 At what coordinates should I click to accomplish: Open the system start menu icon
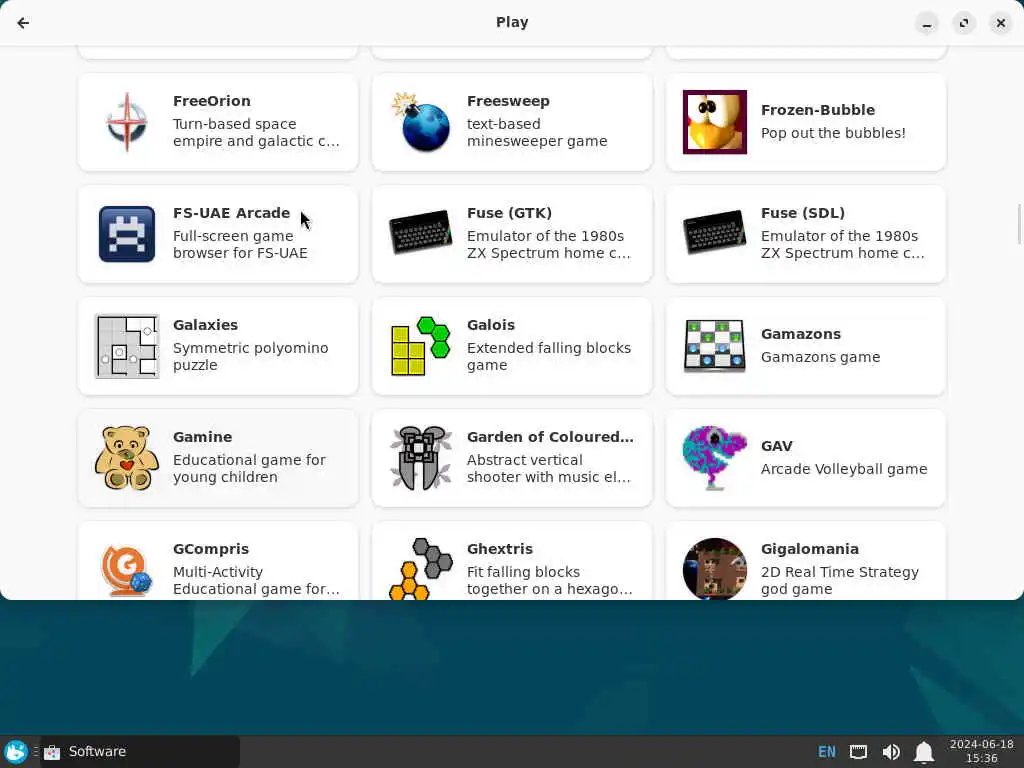16,752
